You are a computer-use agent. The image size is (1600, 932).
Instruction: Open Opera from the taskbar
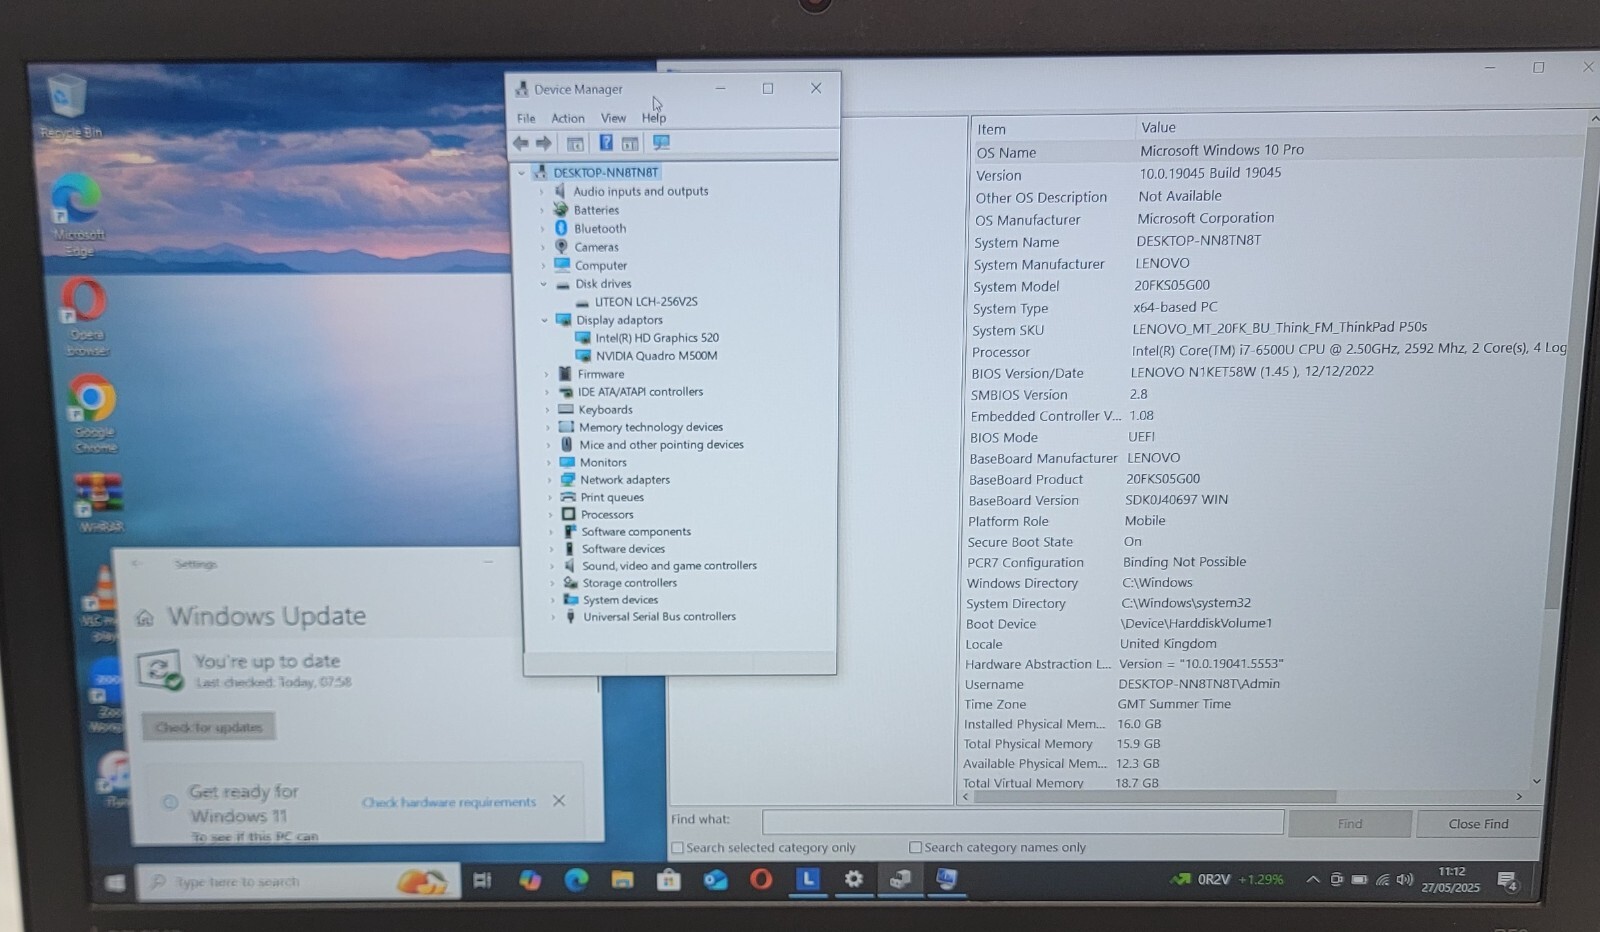point(761,880)
